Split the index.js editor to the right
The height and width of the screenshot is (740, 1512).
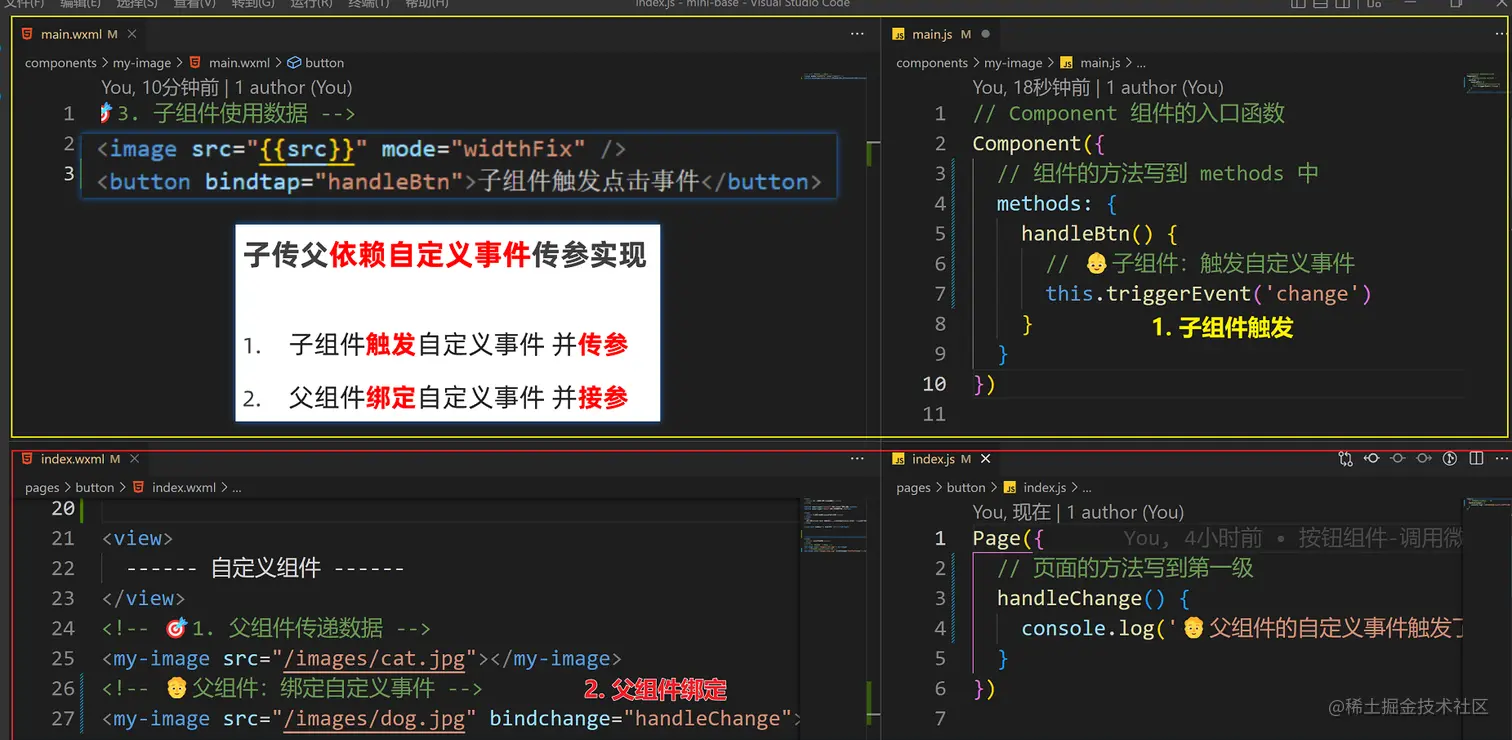click(1476, 459)
